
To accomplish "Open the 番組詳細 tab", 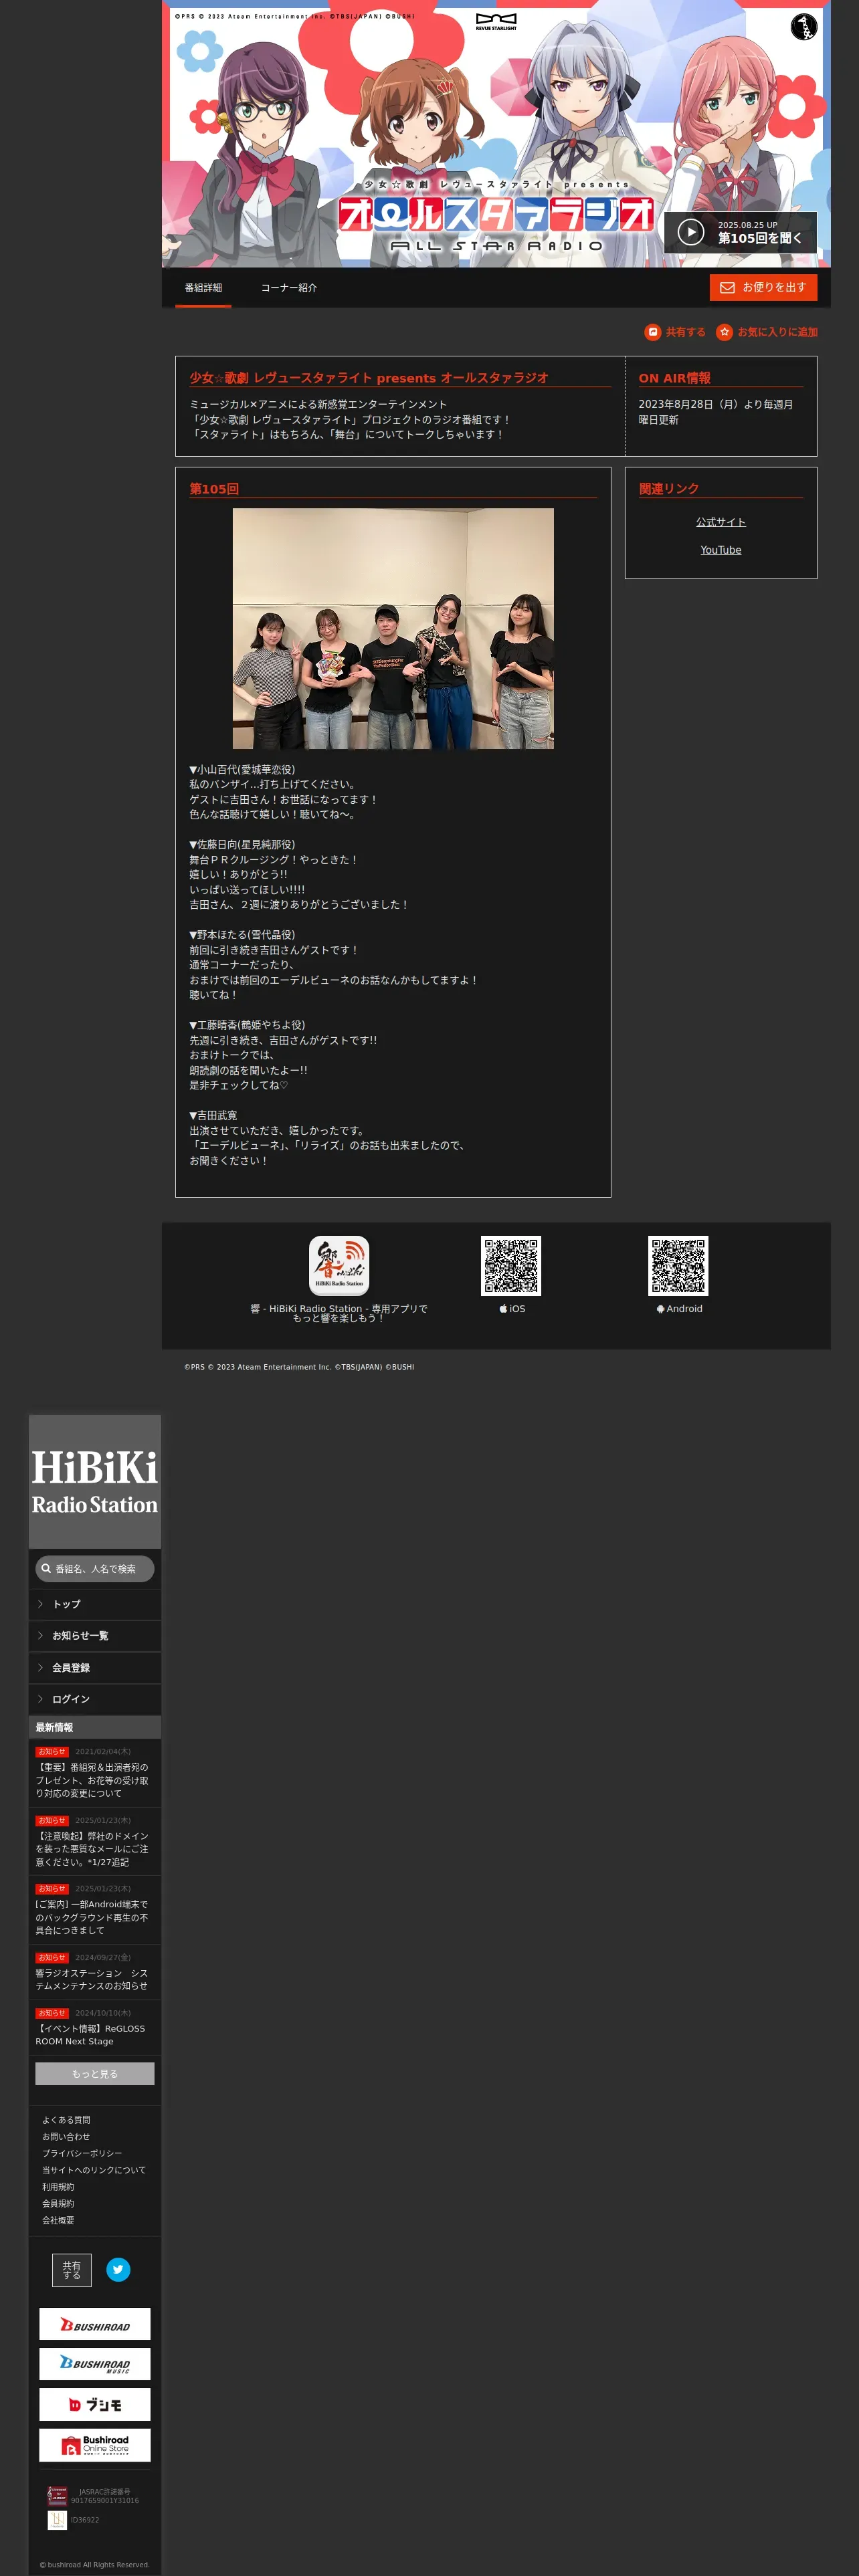I will click(203, 288).
